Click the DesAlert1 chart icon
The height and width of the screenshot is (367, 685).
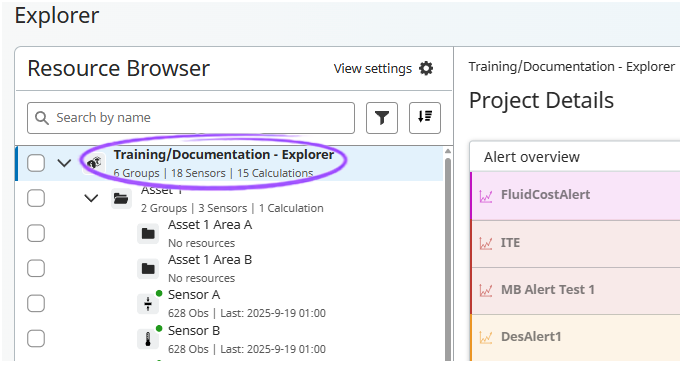coord(486,337)
